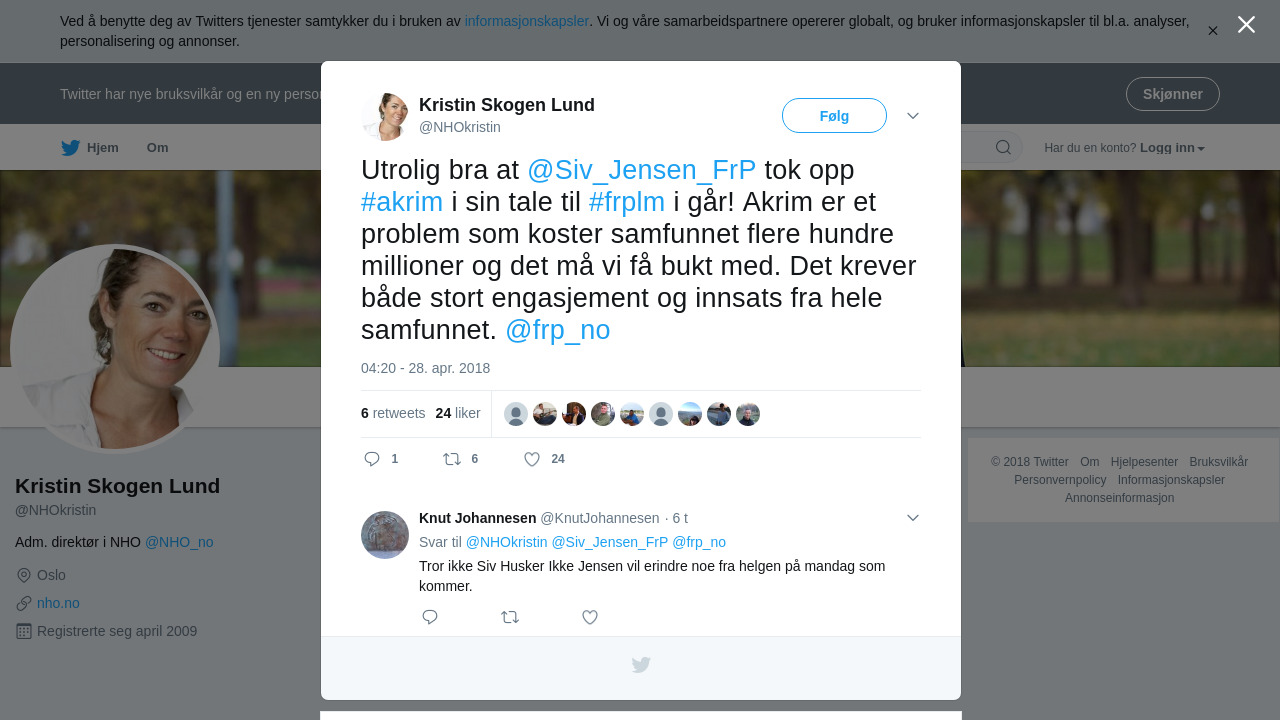This screenshot has width=1280, height=720.
Task: Click the search magnifier icon
Action: (1003, 148)
